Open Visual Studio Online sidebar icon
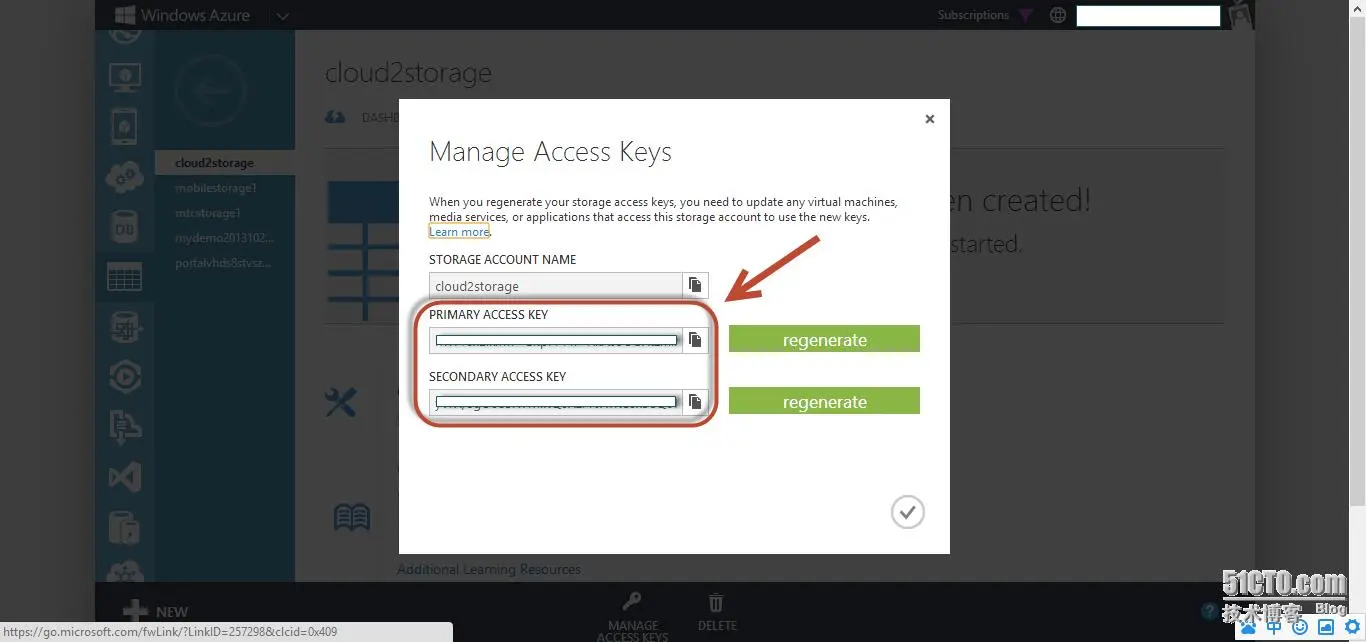This screenshot has height=642, width=1366. tap(125, 477)
